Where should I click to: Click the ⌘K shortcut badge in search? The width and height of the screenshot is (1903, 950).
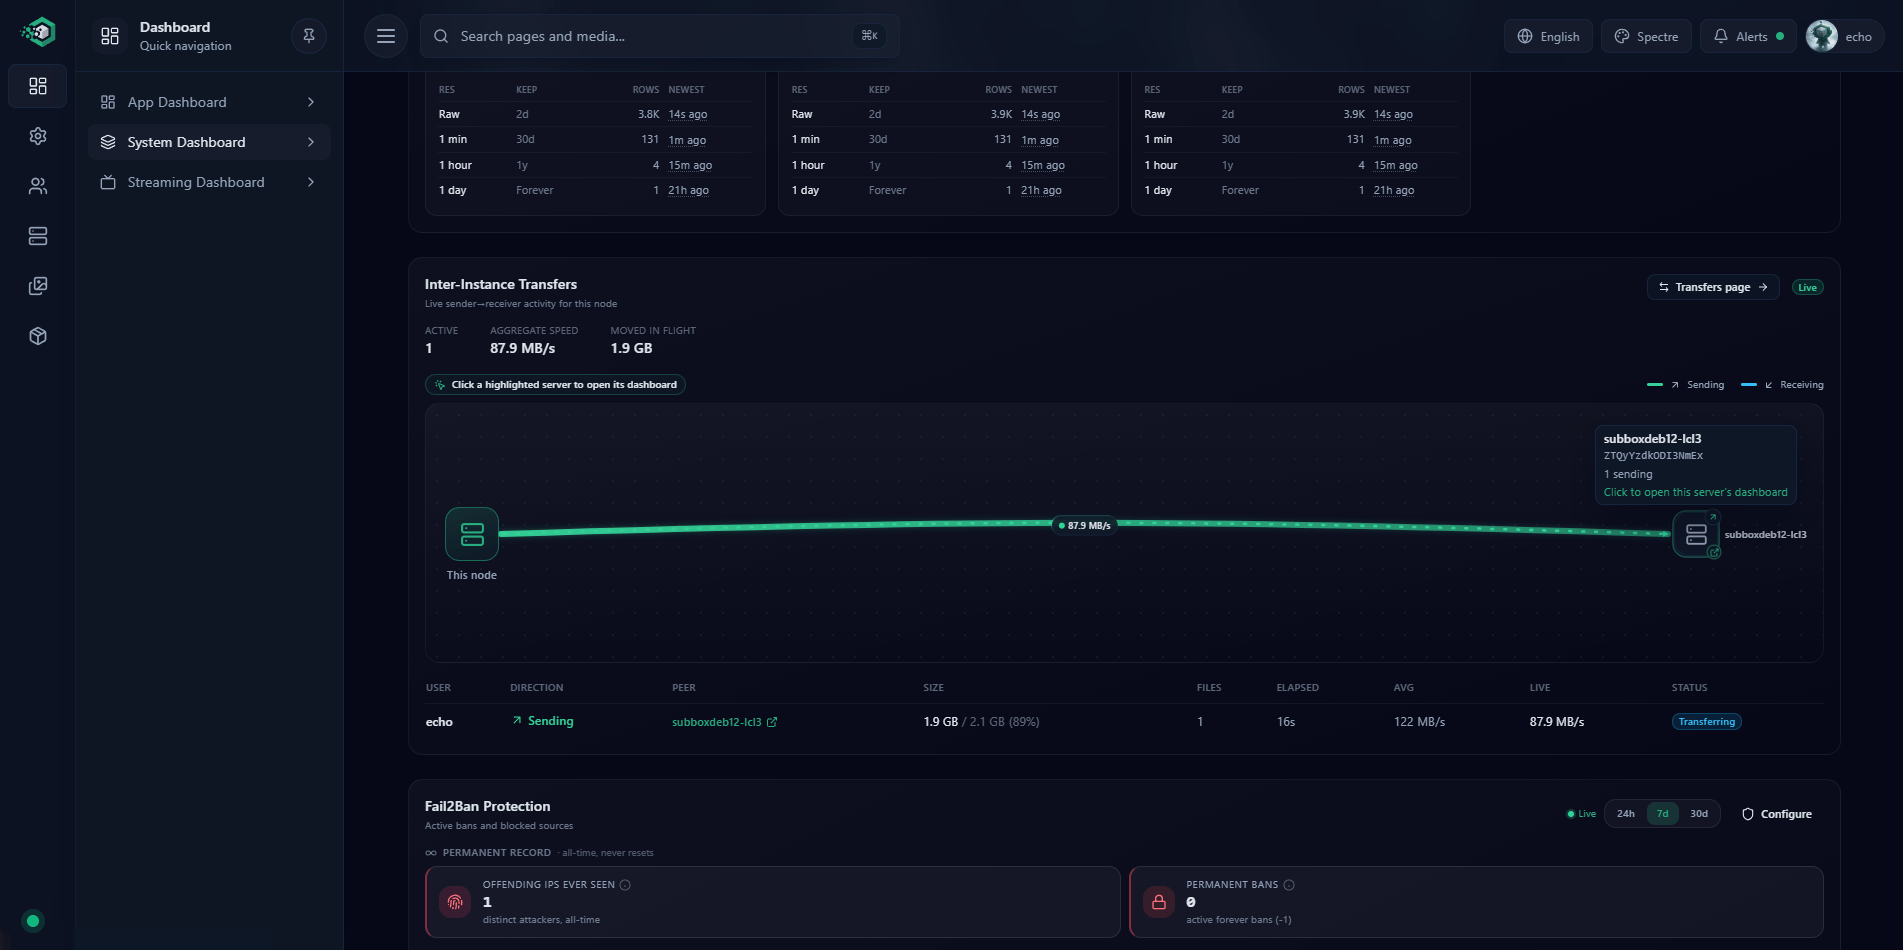pos(869,36)
